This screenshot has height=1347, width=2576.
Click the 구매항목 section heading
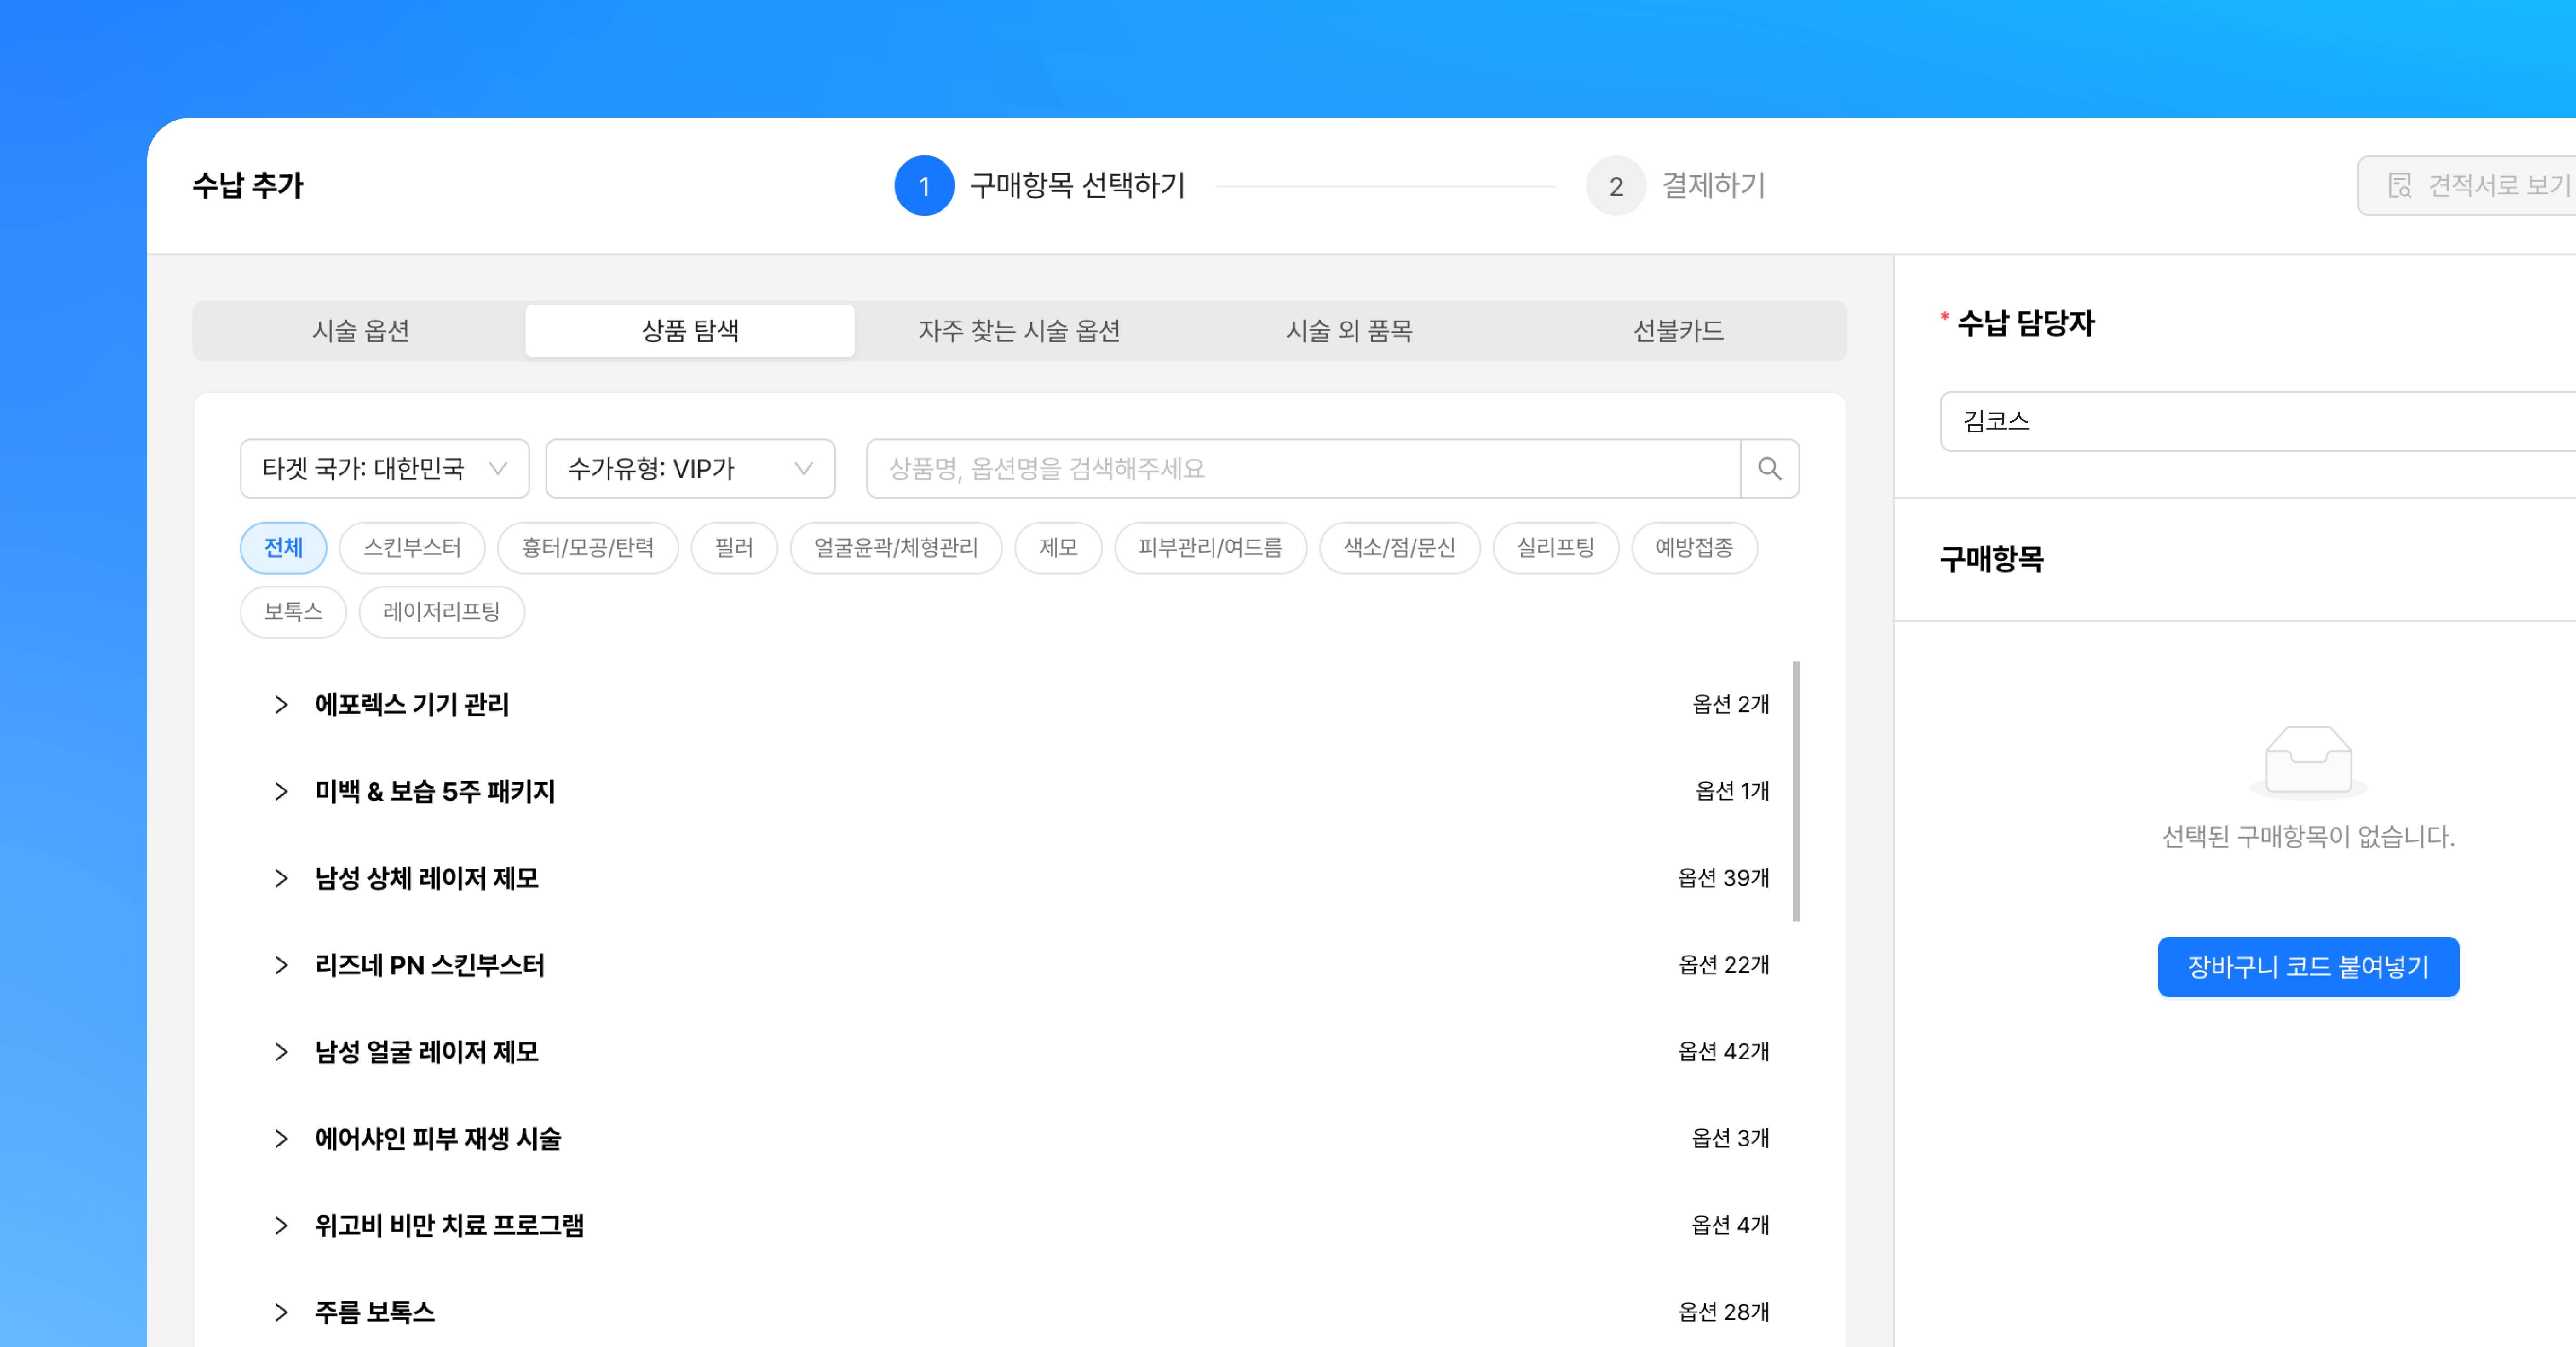pyautogui.click(x=1991, y=559)
